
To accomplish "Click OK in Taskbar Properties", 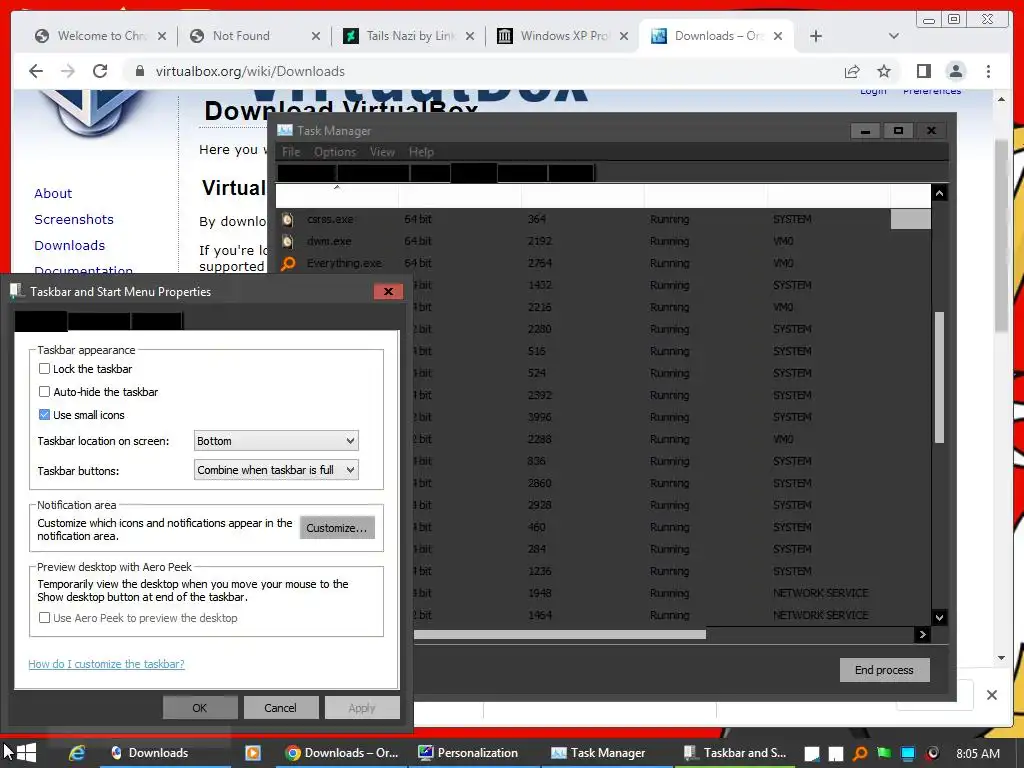I will pyautogui.click(x=200, y=708).
